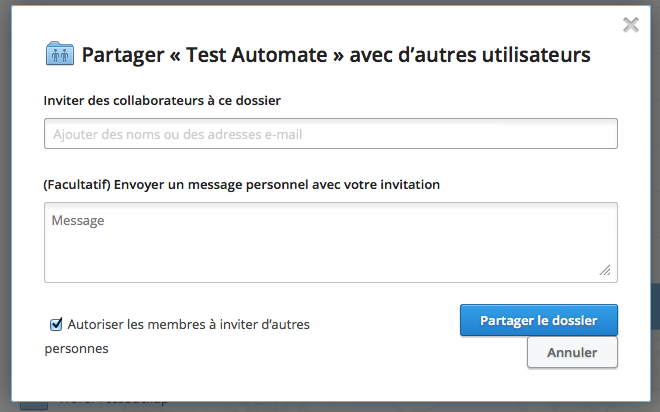Click the word 'personnes' under the checkbox

pos(76,349)
